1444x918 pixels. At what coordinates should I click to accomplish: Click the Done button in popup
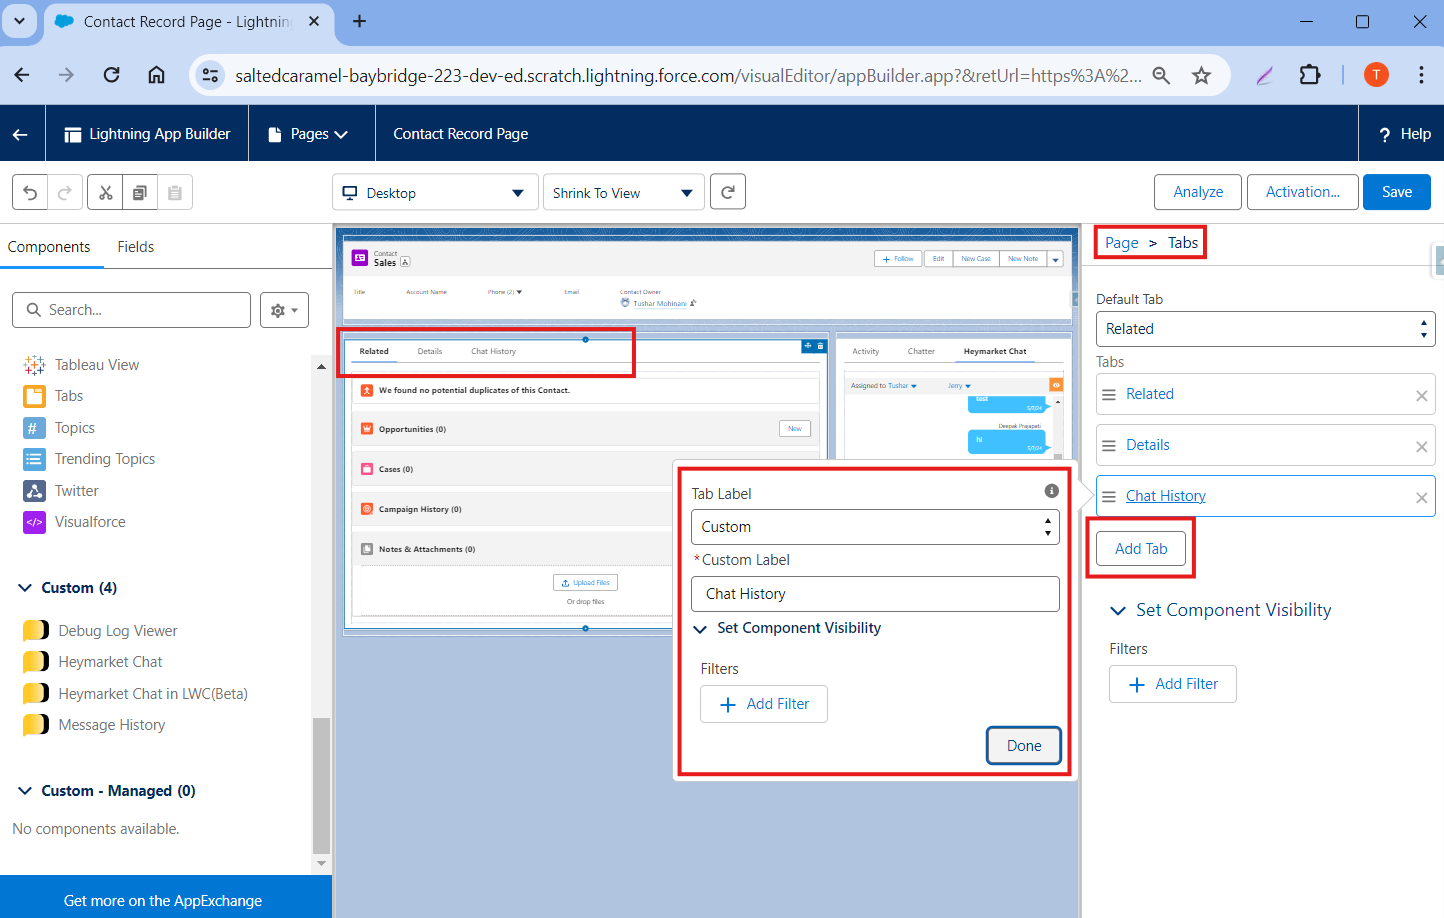click(x=1024, y=746)
